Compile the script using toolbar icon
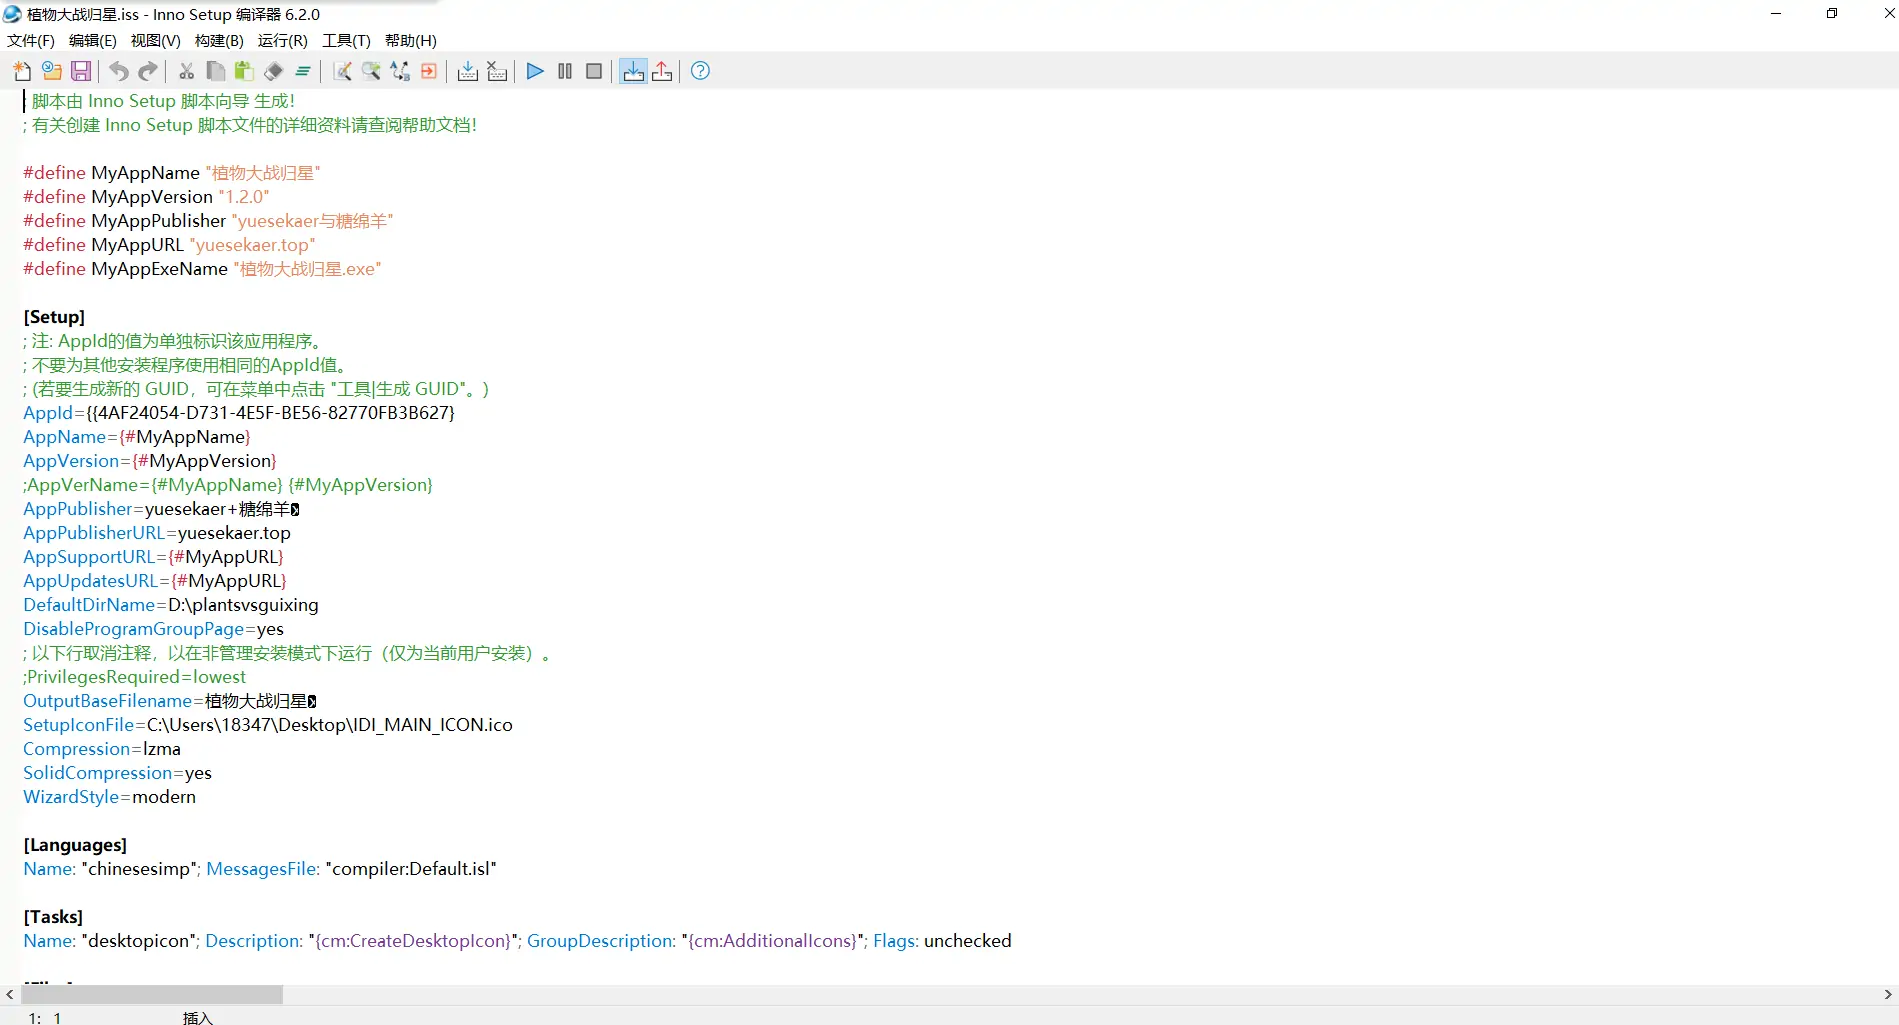1899x1025 pixels. (467, 71)
